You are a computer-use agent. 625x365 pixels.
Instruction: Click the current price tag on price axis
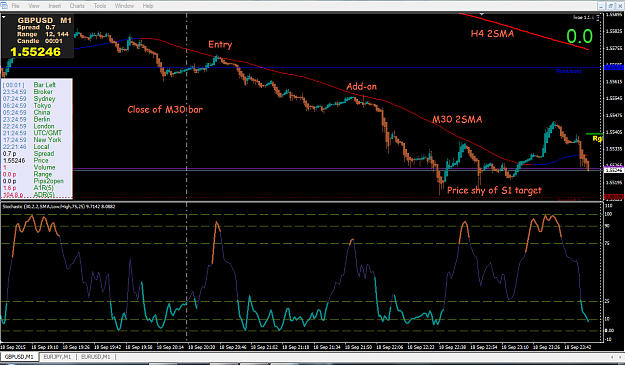coord(613,170)
